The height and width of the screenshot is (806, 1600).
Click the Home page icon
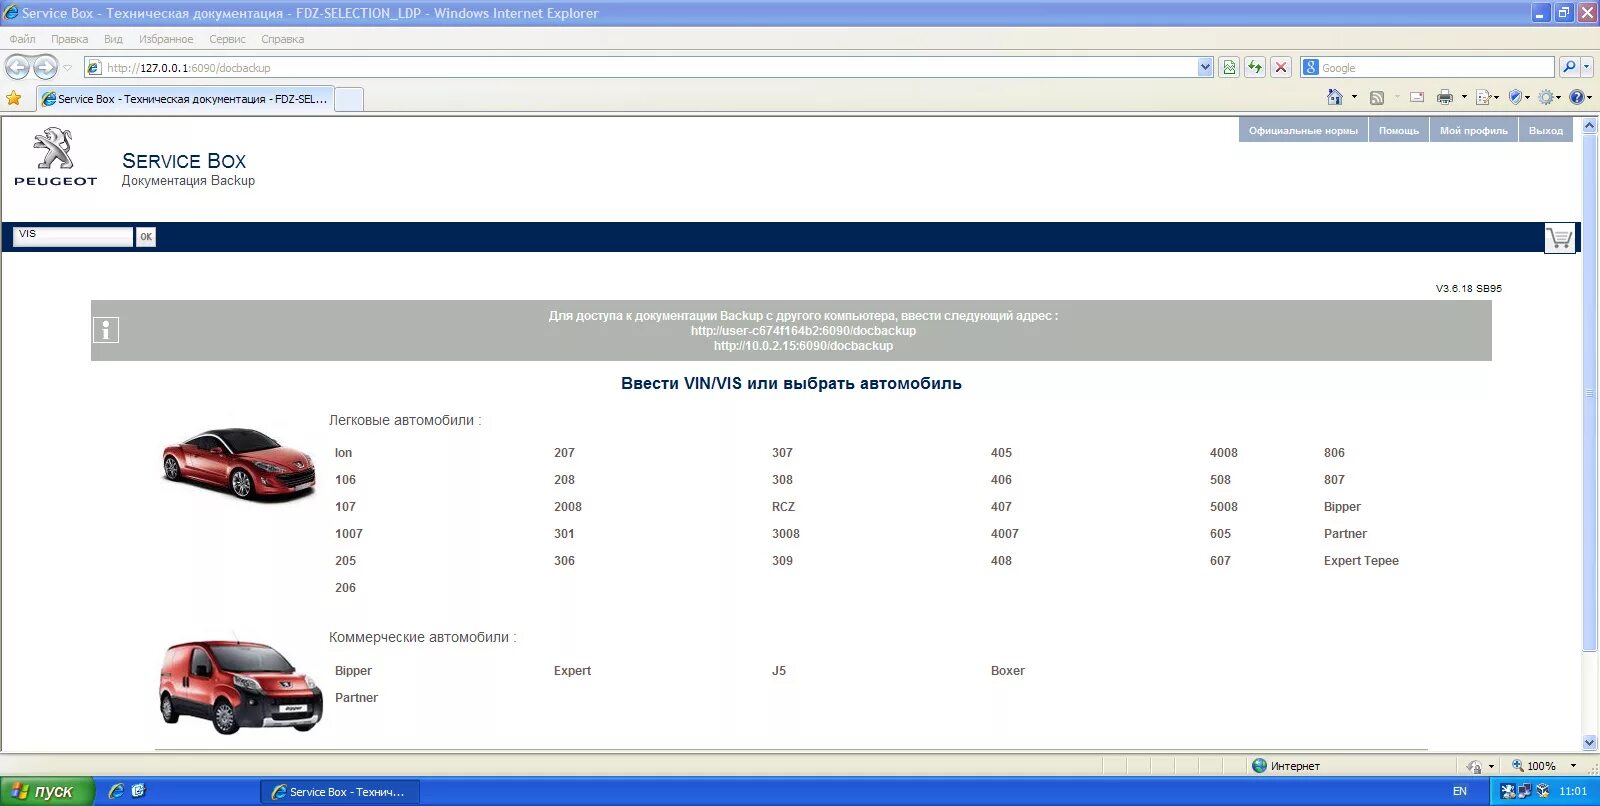tap(1335, 97)
